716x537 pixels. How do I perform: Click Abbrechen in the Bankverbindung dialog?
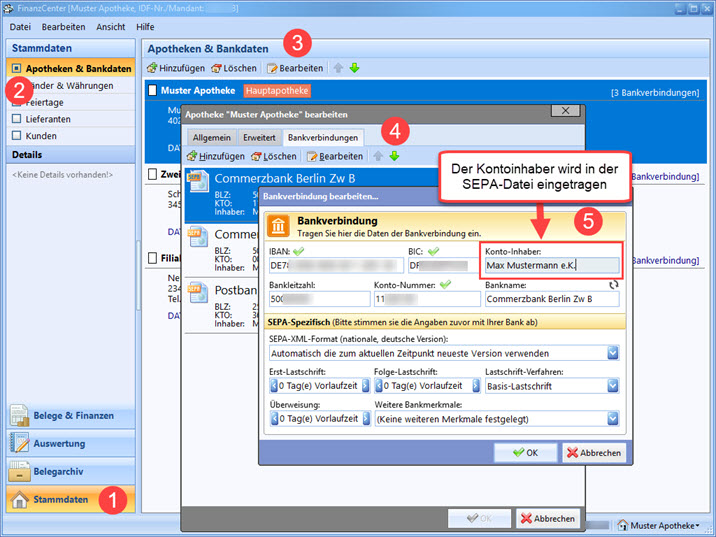(593, 453)
